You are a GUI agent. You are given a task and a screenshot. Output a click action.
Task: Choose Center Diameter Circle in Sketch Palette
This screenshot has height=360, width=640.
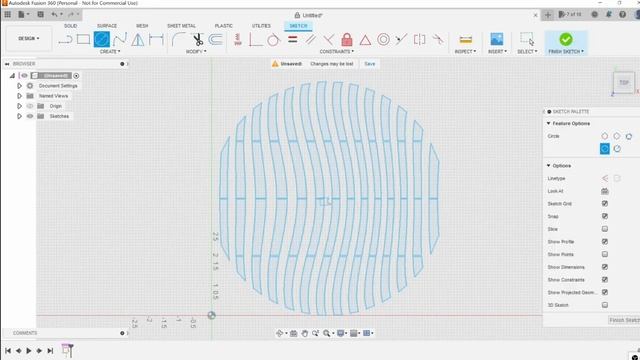[604, 136]
